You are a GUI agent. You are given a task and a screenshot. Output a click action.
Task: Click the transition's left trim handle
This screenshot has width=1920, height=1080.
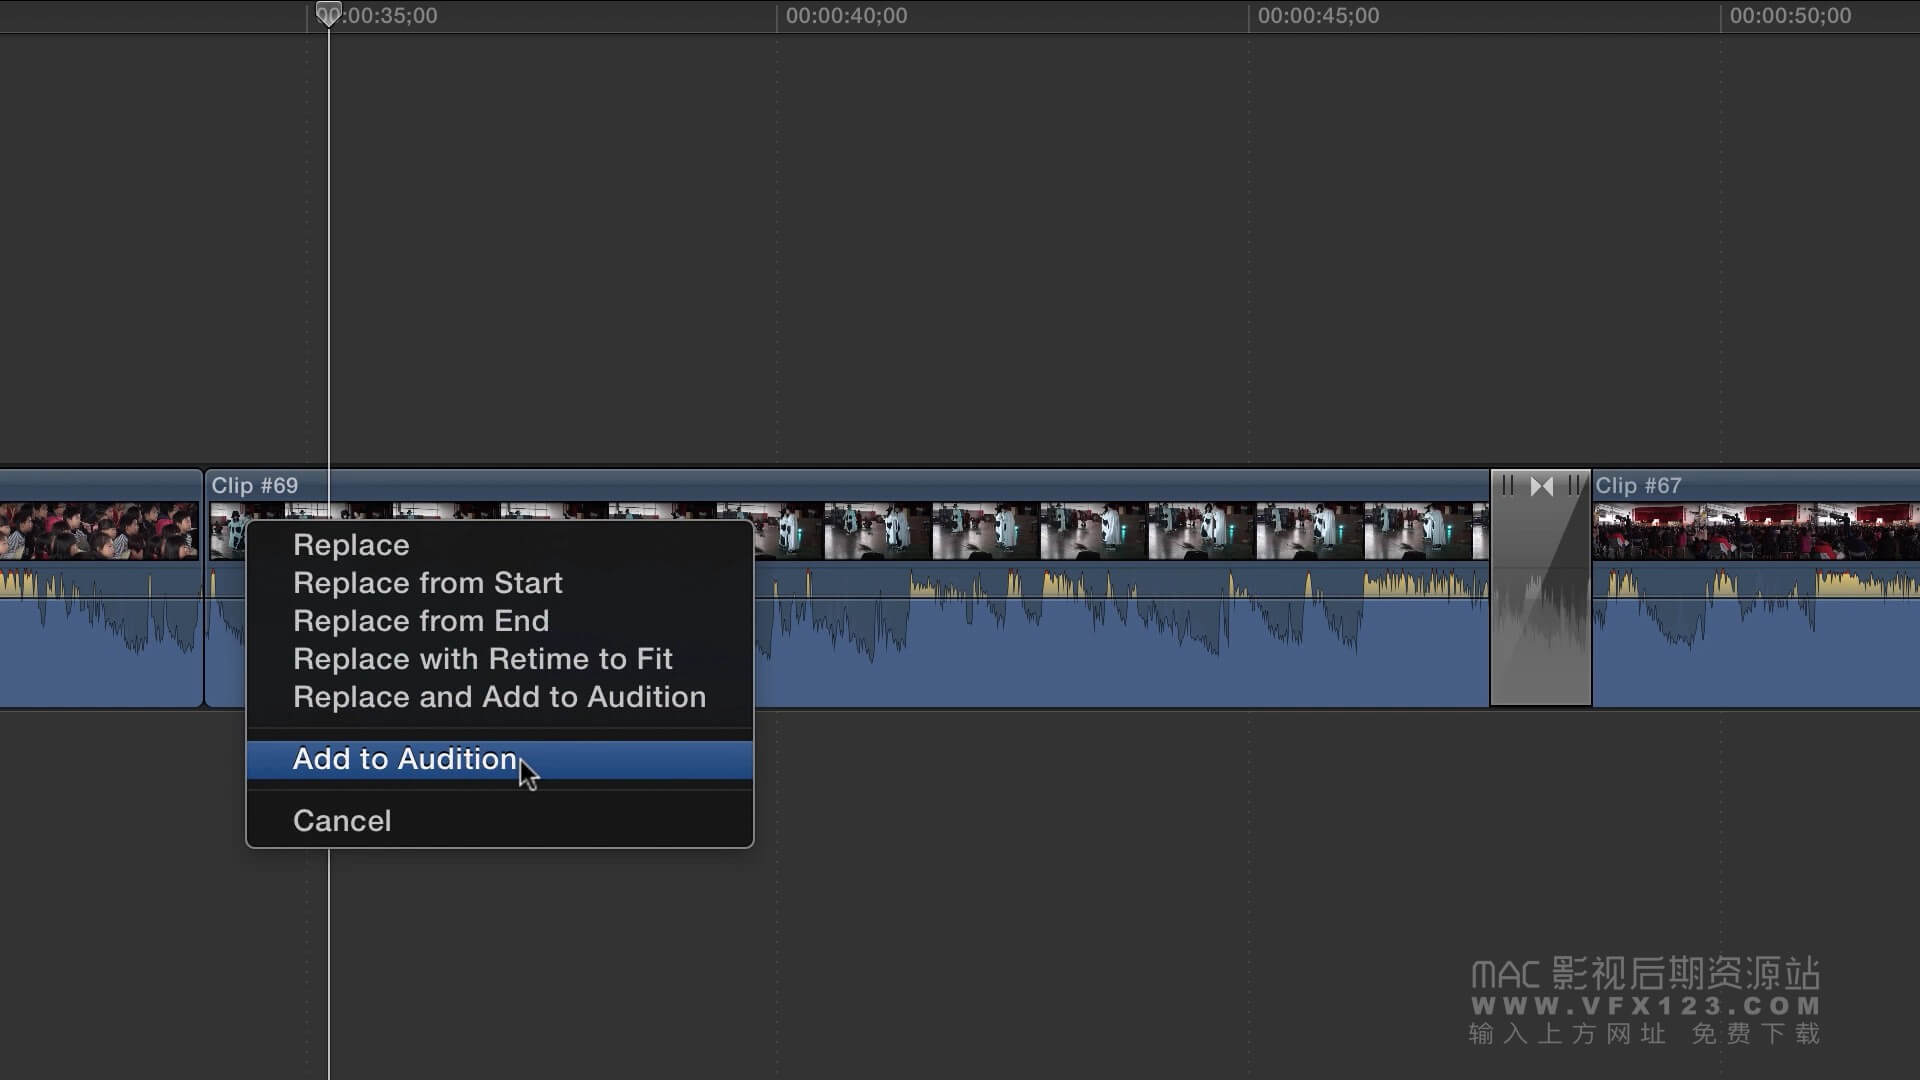(1508, 486)
